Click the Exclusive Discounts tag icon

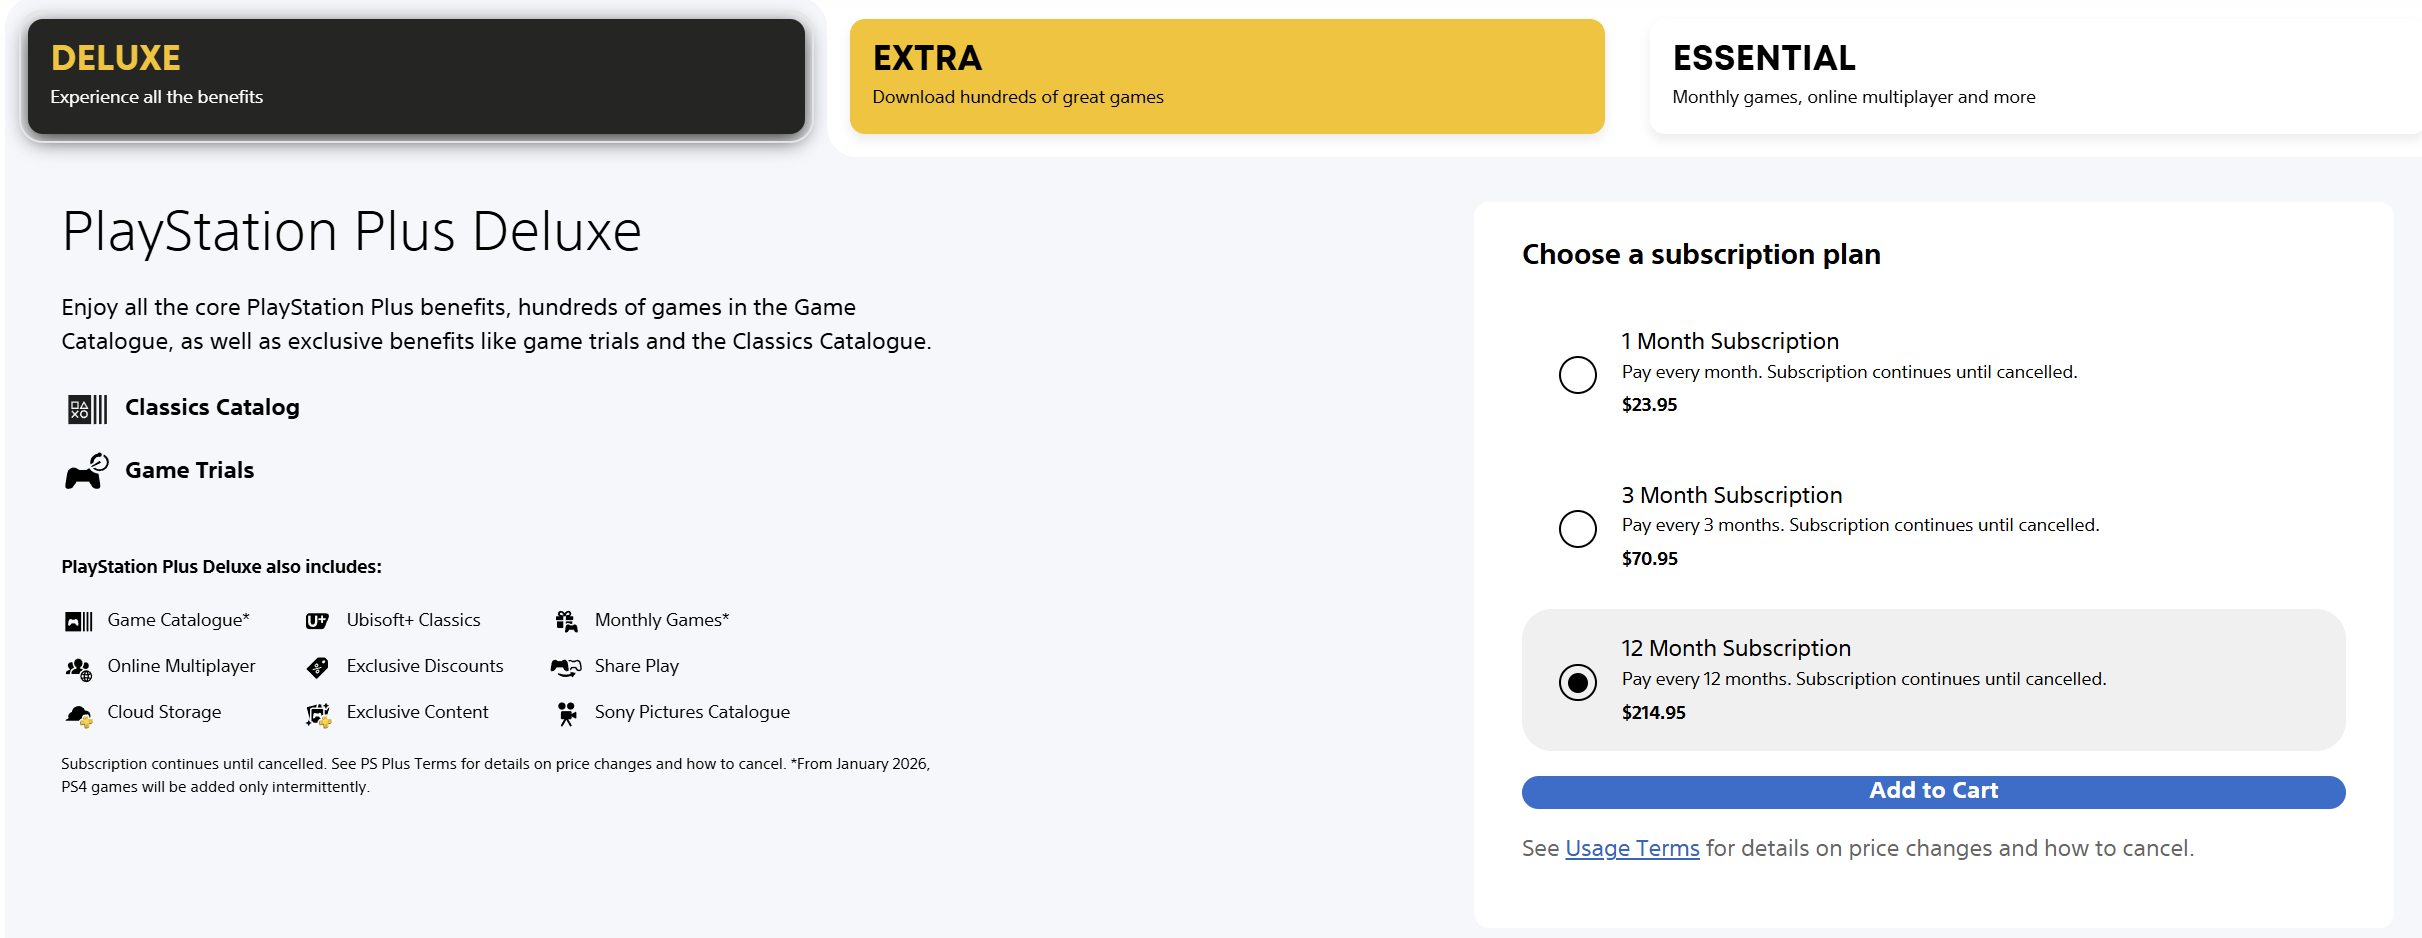coord(318,667)
